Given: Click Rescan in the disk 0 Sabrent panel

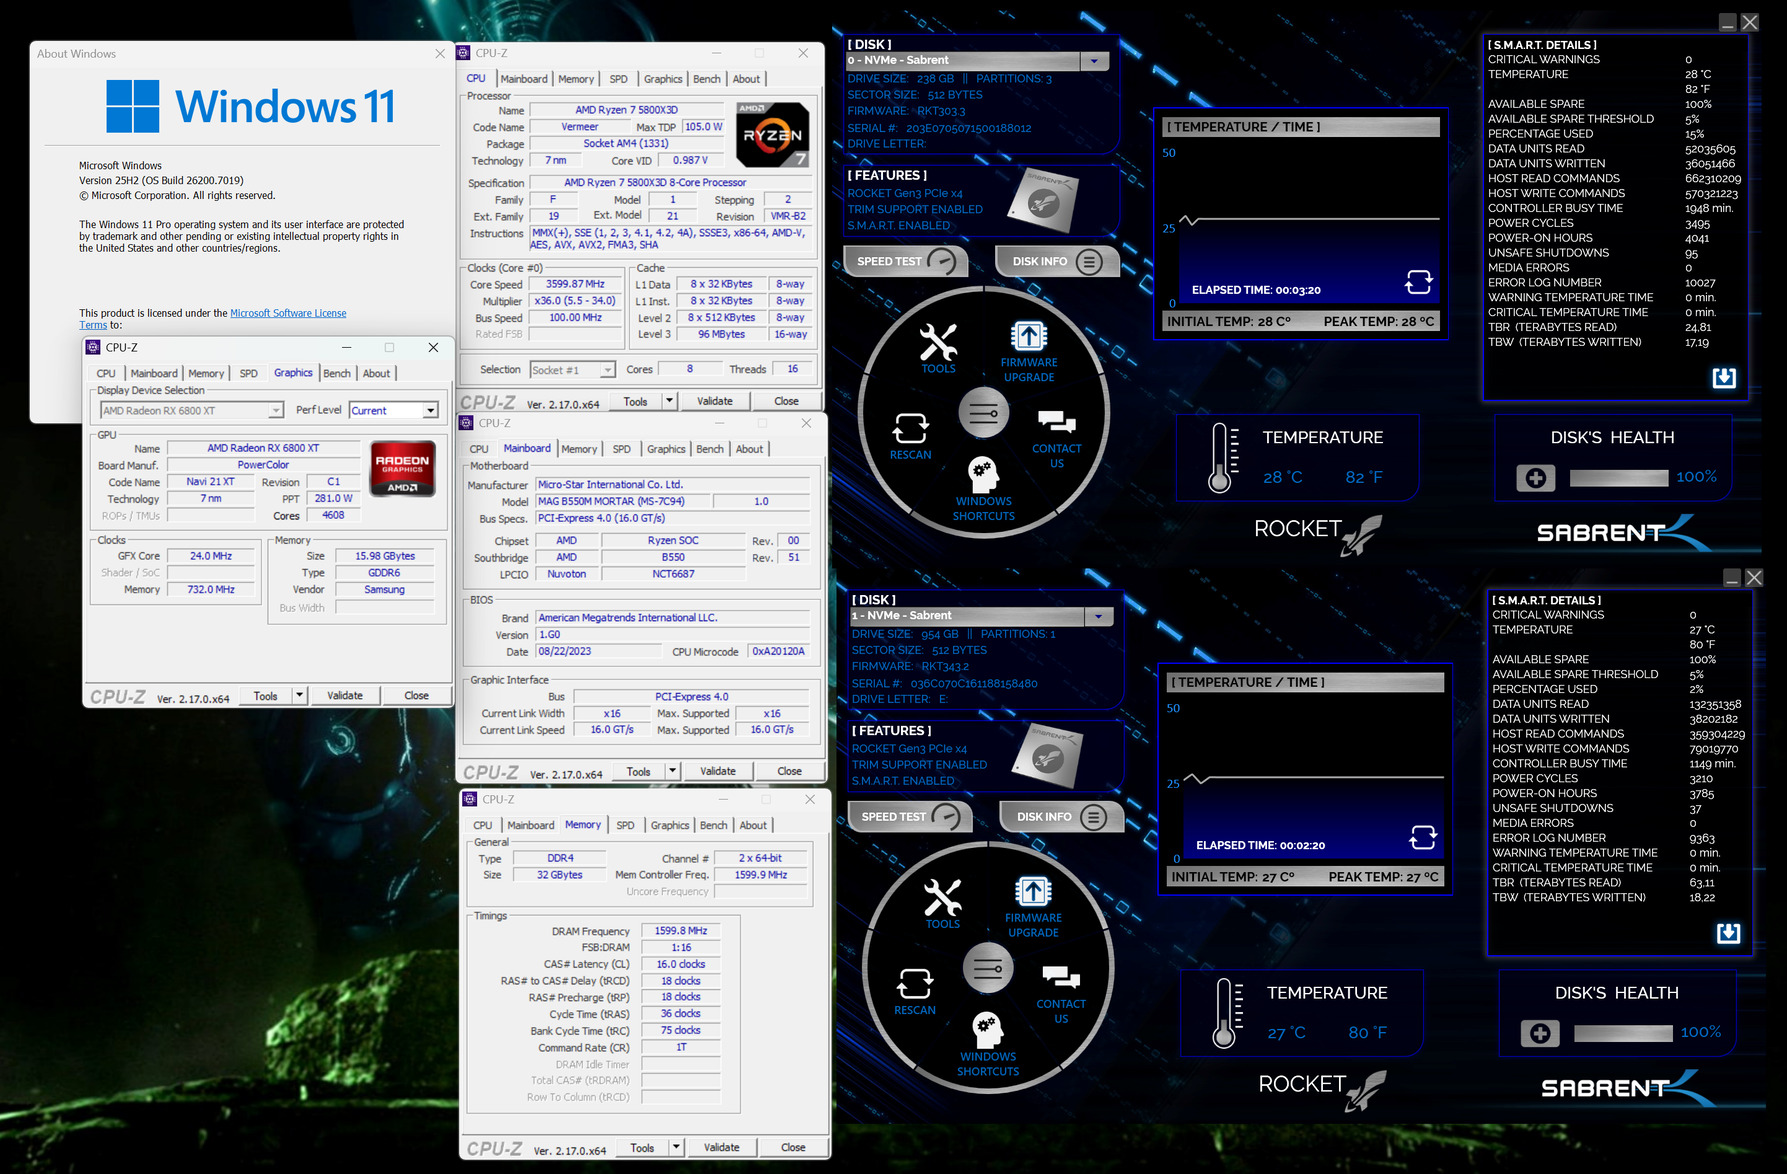Looking at the screenshot, I should 911,437.
